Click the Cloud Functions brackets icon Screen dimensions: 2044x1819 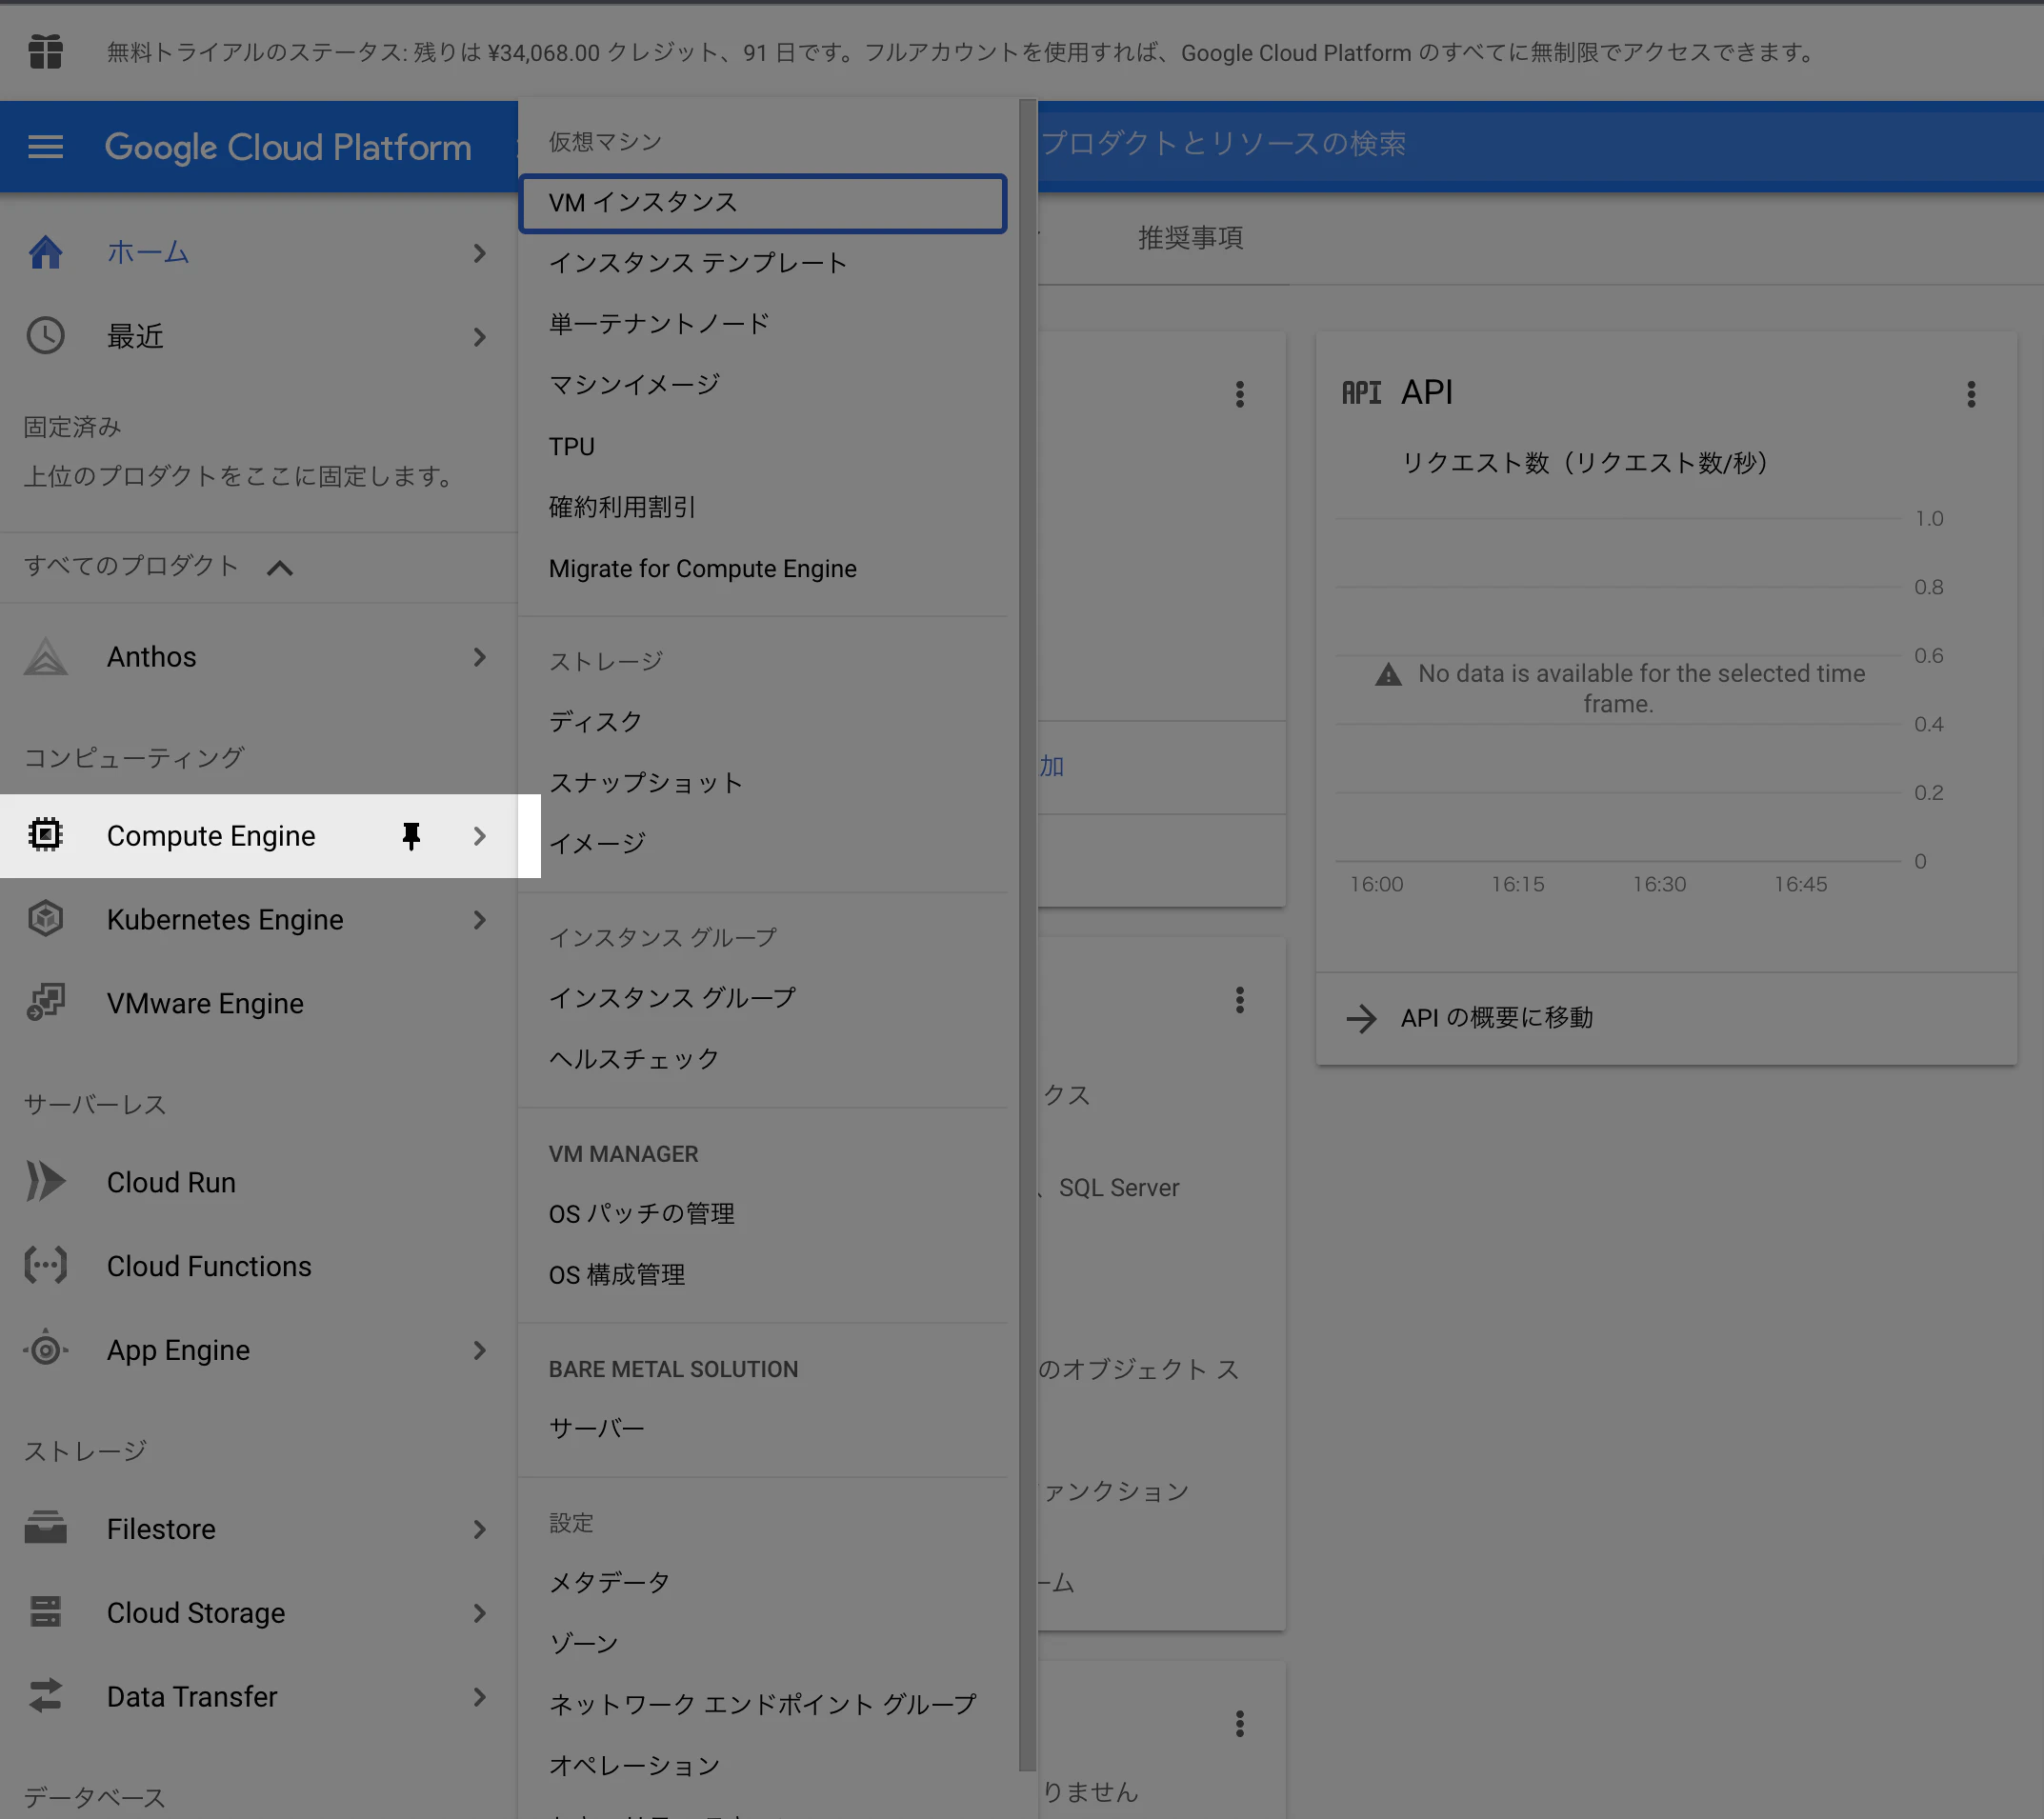tap(45, 1266)
